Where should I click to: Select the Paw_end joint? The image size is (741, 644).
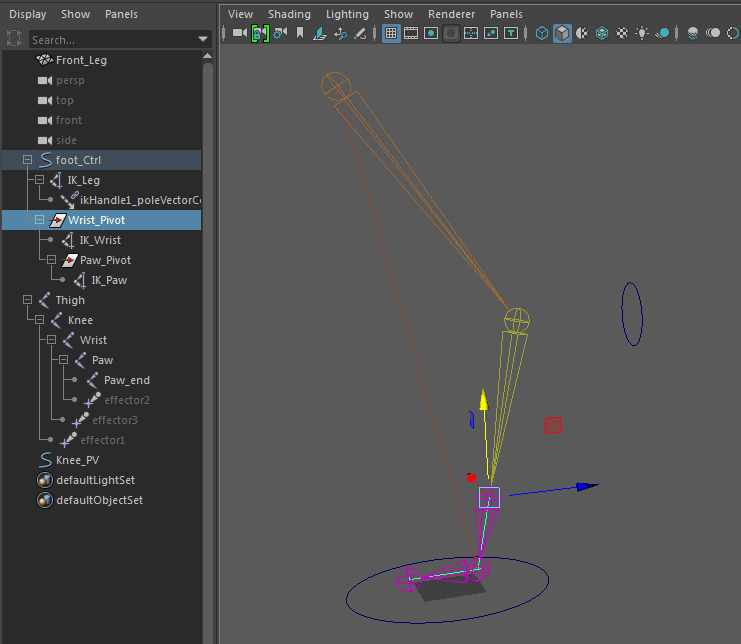[127, 380]
